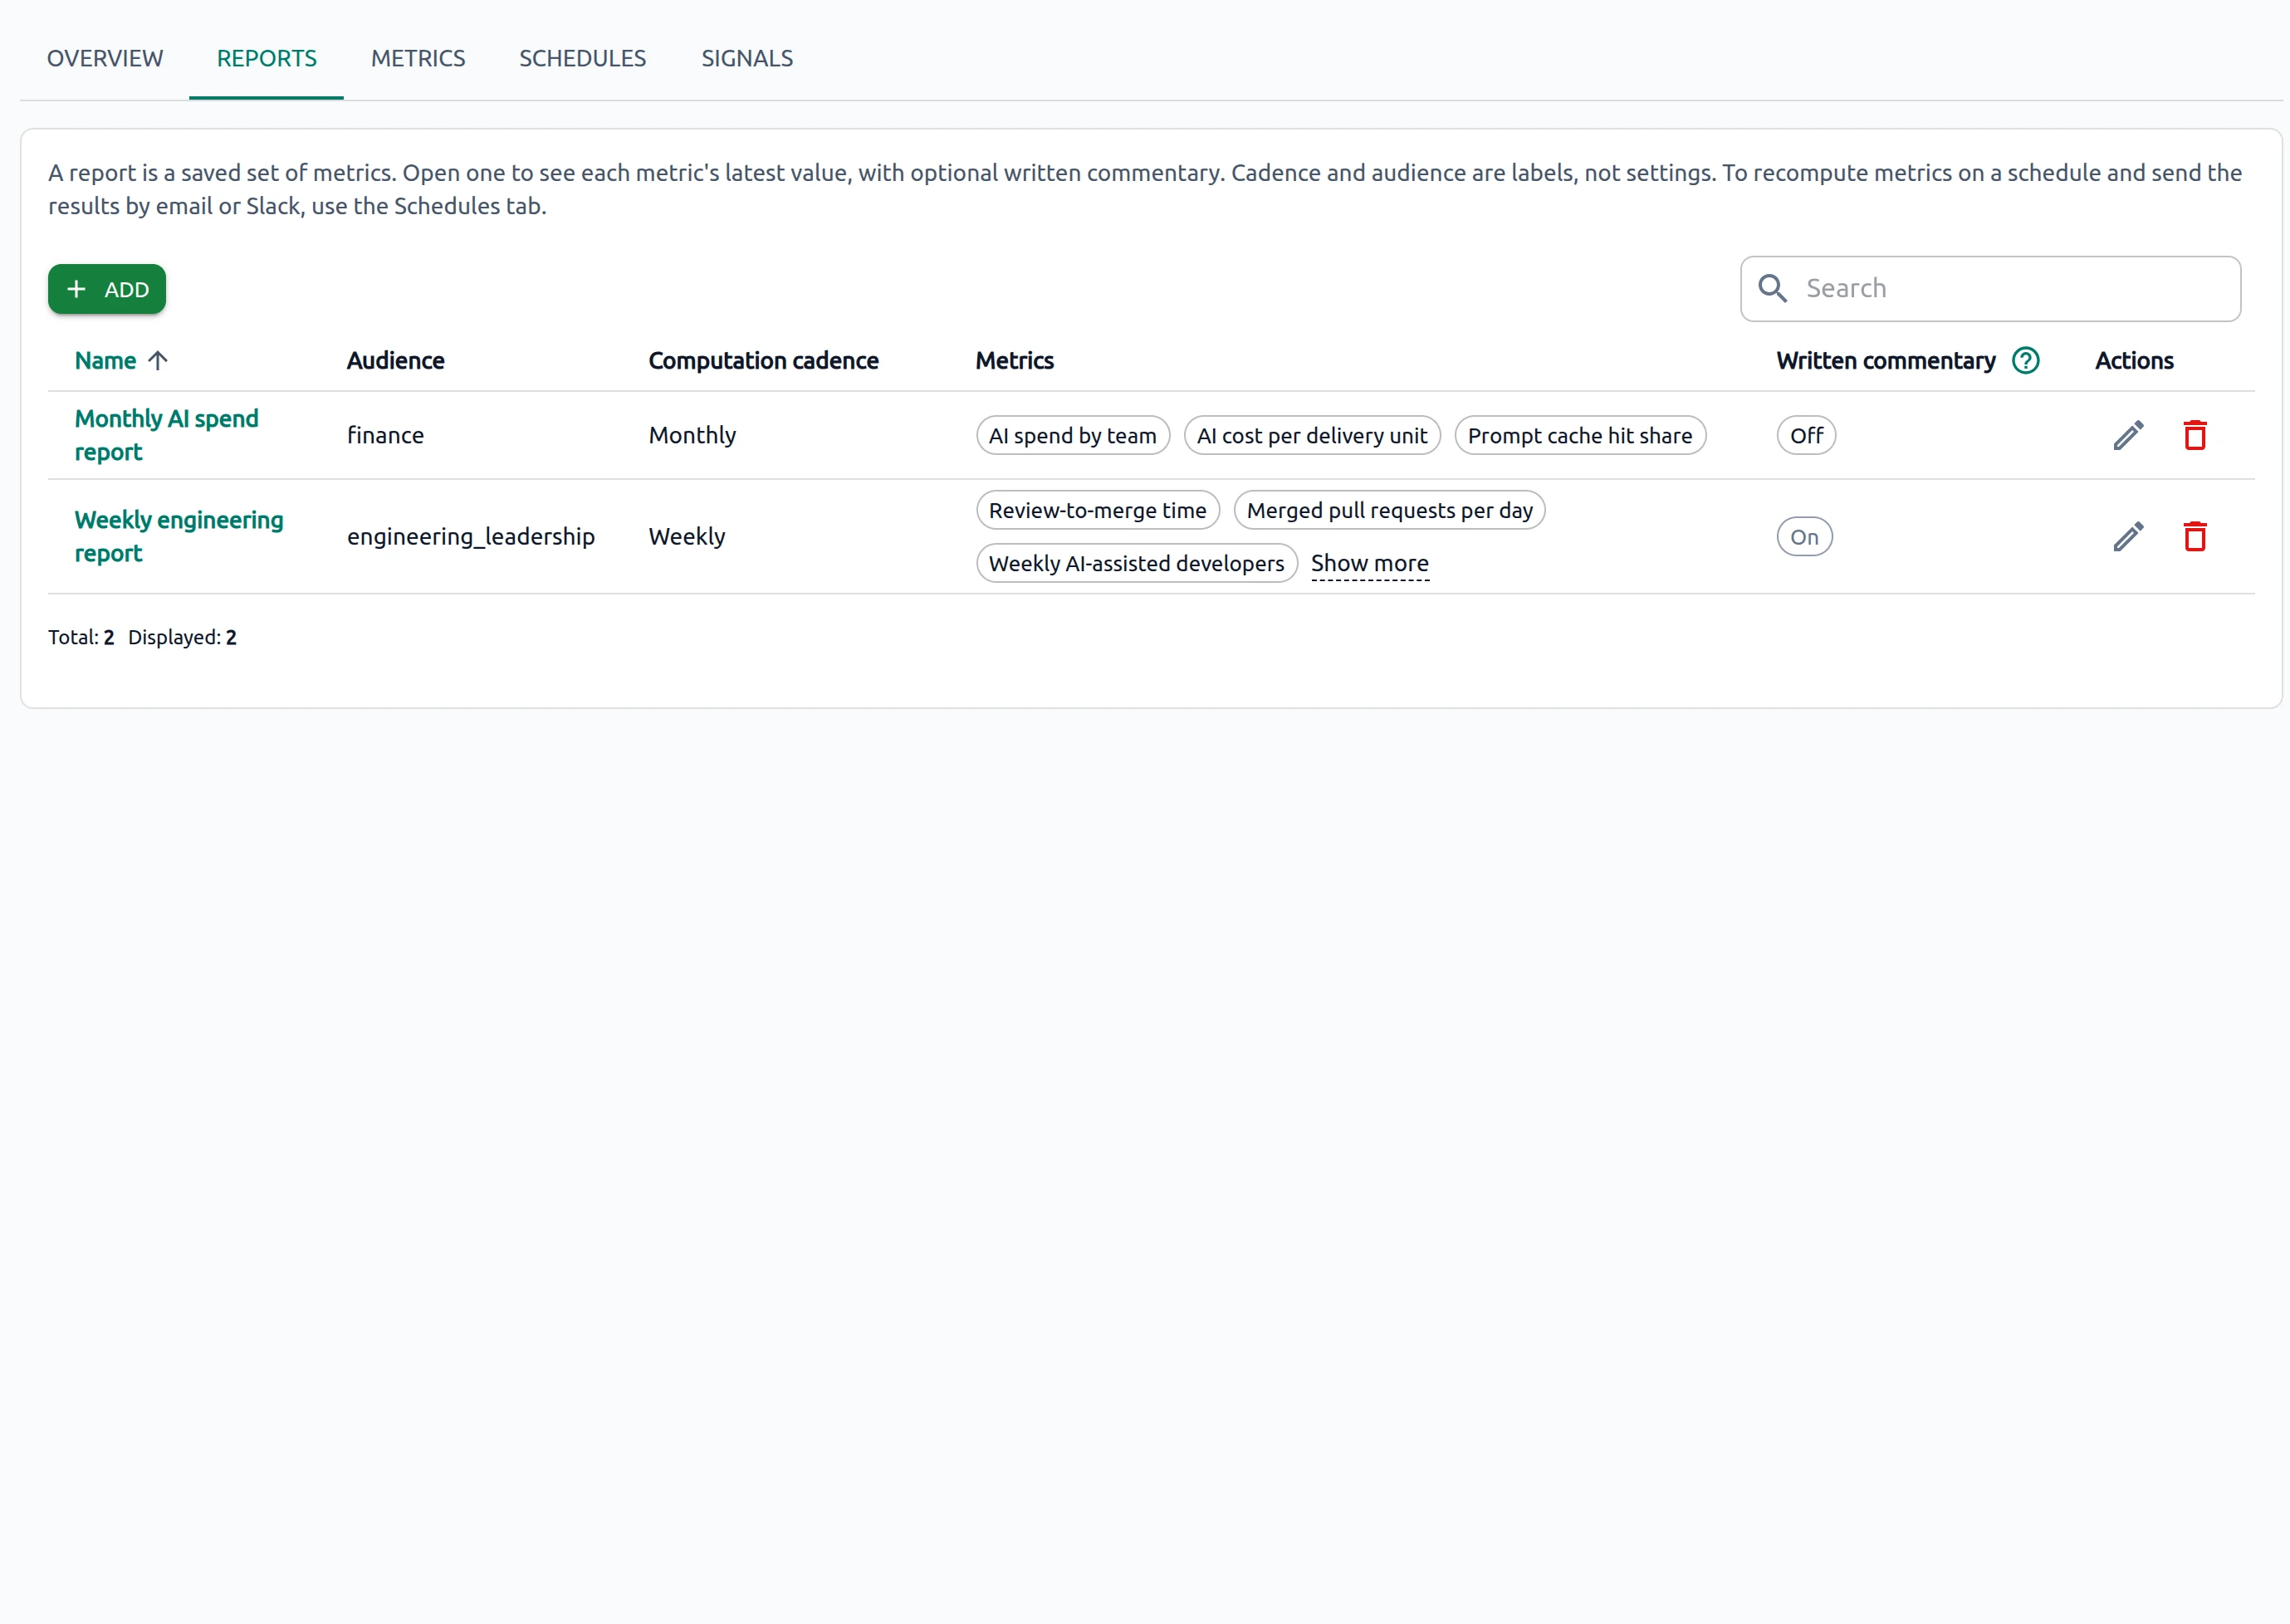Click the Written commentary column header
The height and width of the screenshot is (1624, 2290).
(x=1886, y=361)
